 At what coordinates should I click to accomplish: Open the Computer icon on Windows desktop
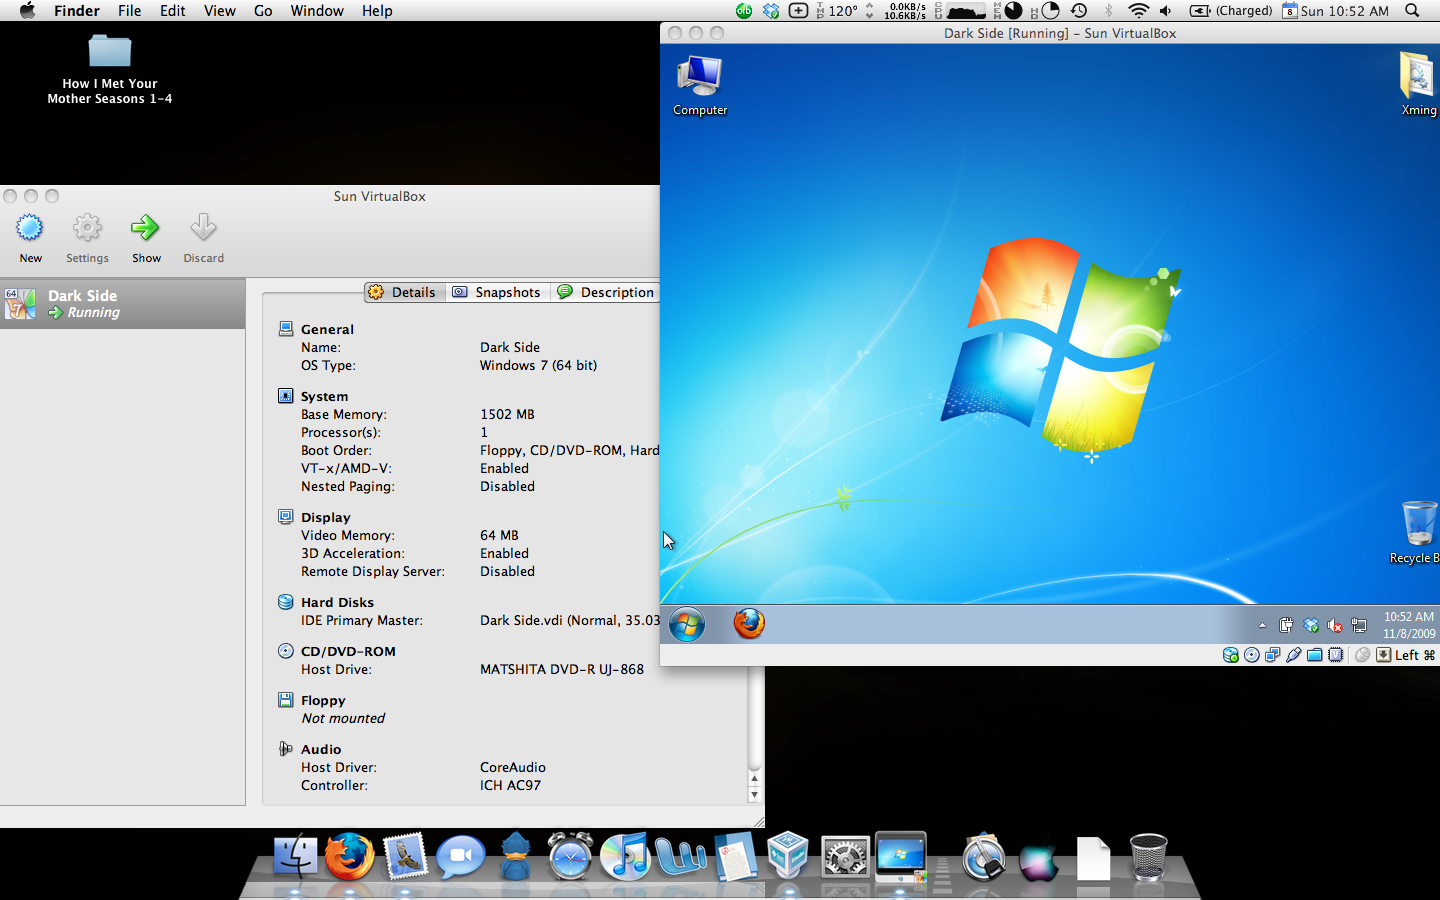pos(700,86)
